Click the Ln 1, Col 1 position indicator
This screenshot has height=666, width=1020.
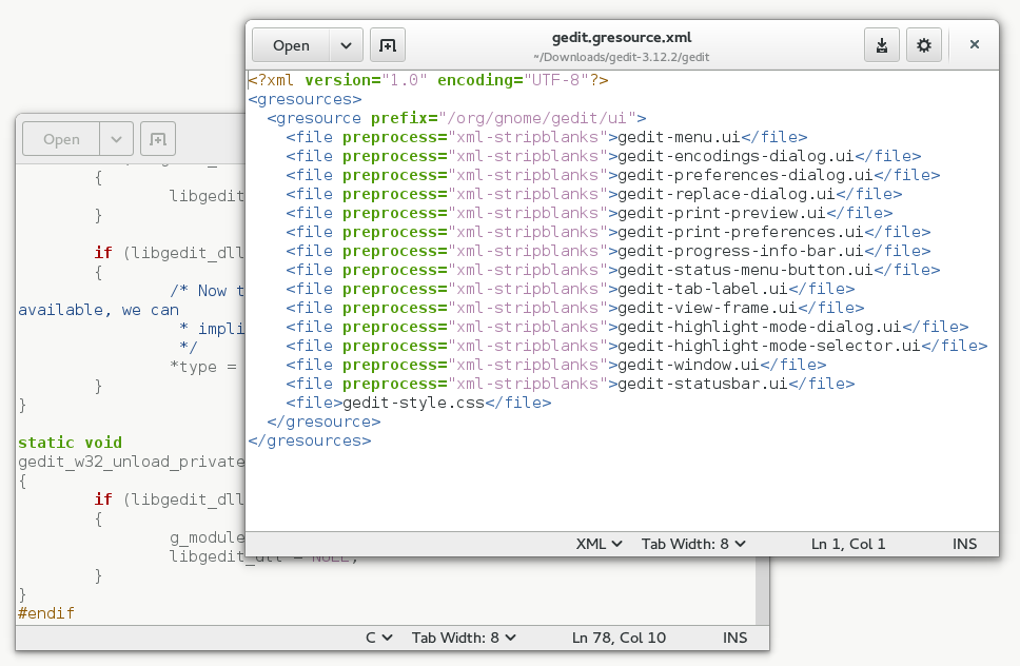coord(848,544)
